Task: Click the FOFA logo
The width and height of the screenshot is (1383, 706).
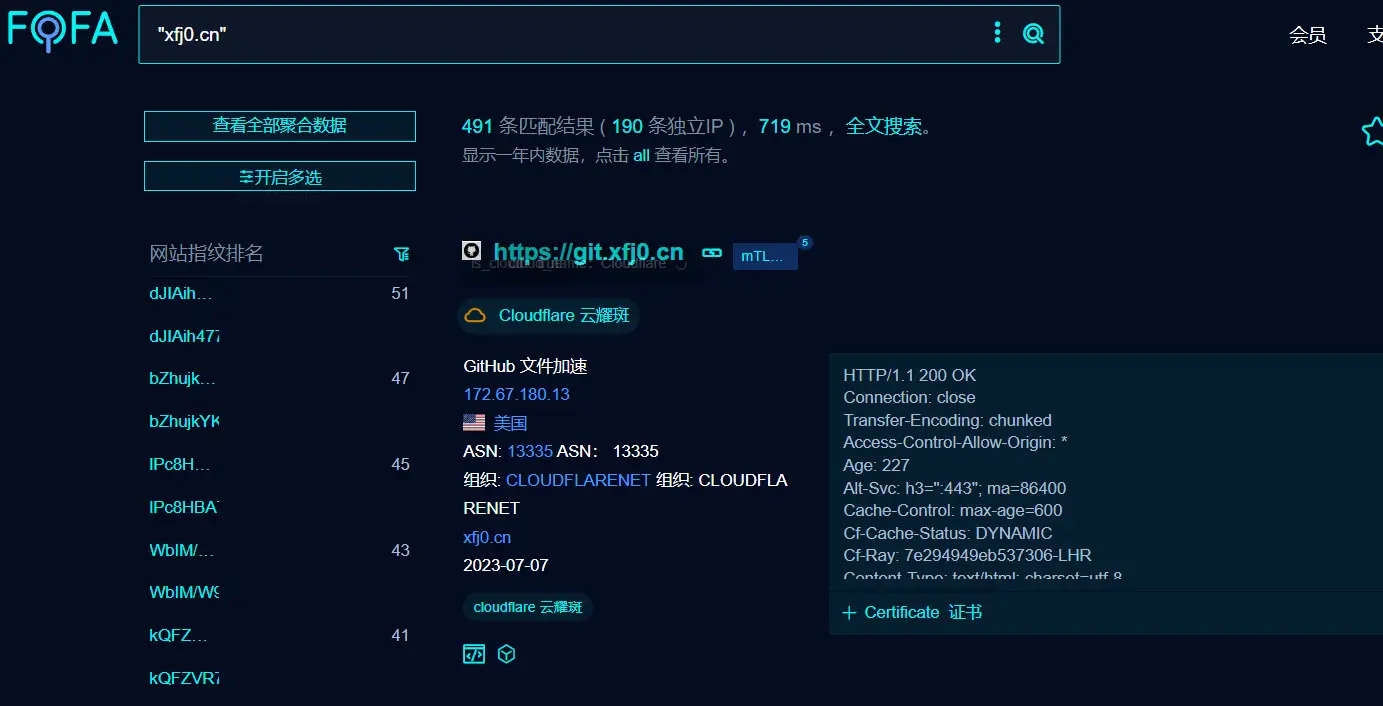Action: tap(62, 30)
